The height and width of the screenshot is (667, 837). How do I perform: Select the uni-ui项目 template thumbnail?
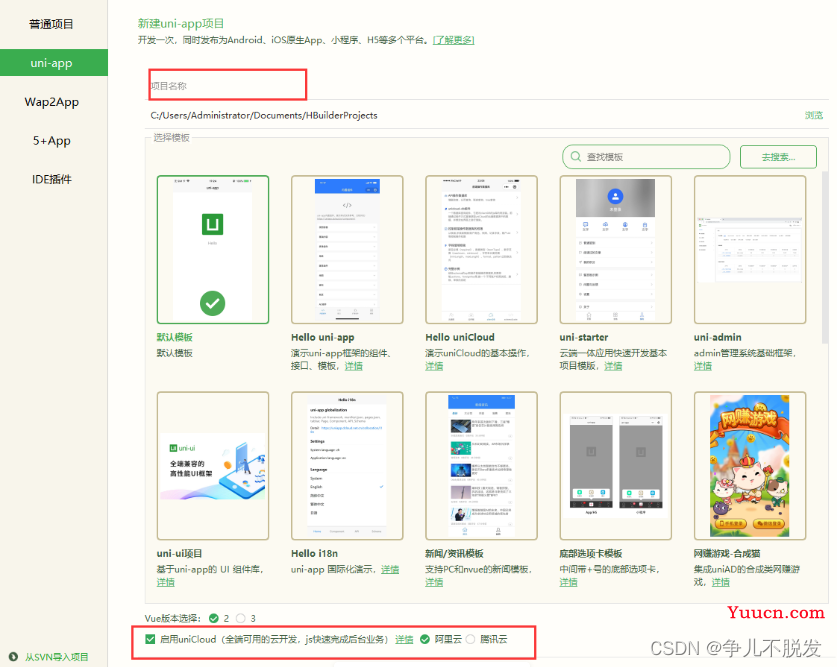[x=213, y=466]
